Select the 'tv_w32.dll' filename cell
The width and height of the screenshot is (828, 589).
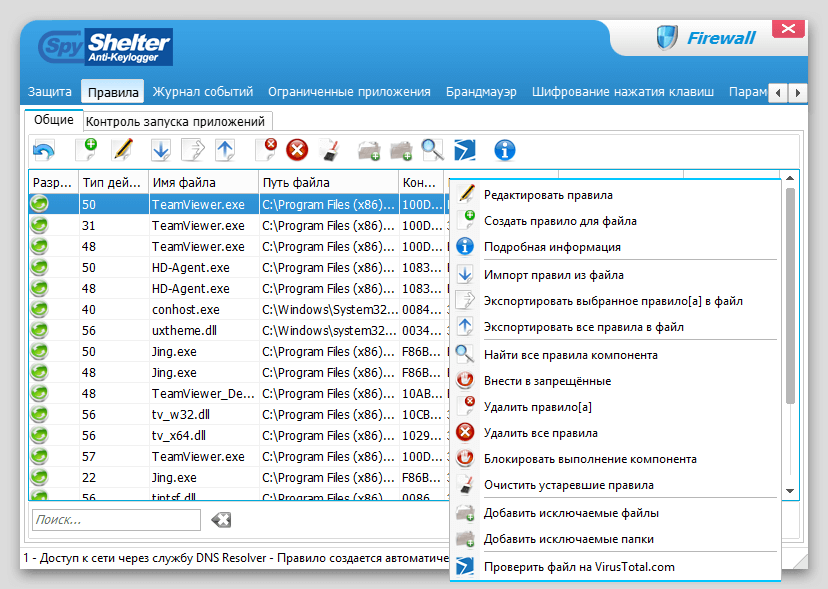pyautogui.click(x=181, y=415)
